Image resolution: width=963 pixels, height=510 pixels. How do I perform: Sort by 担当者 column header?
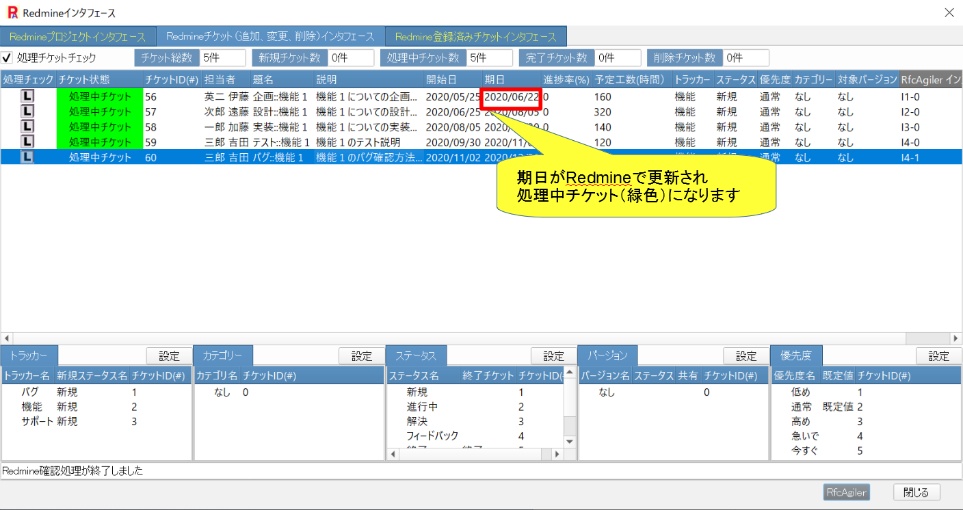click(x=226, y=80)
